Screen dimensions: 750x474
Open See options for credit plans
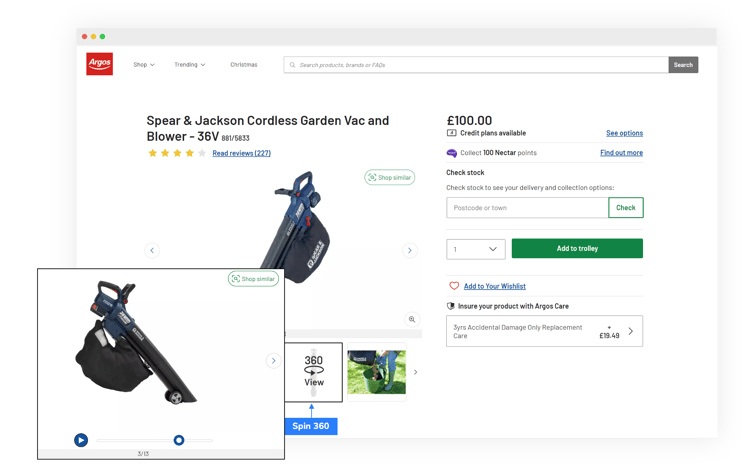pos(624,133)
